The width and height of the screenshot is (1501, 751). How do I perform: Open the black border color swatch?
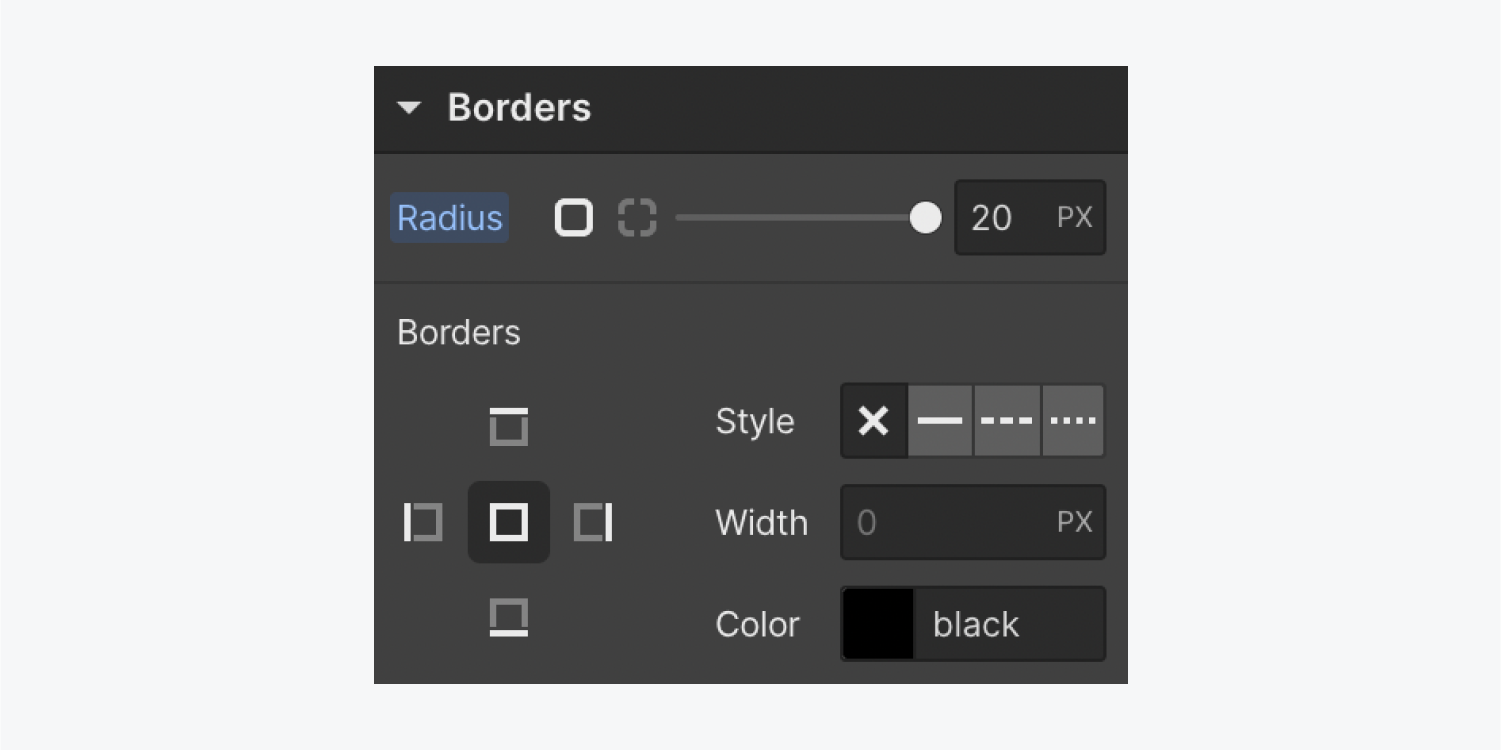[x=879, y=624]
